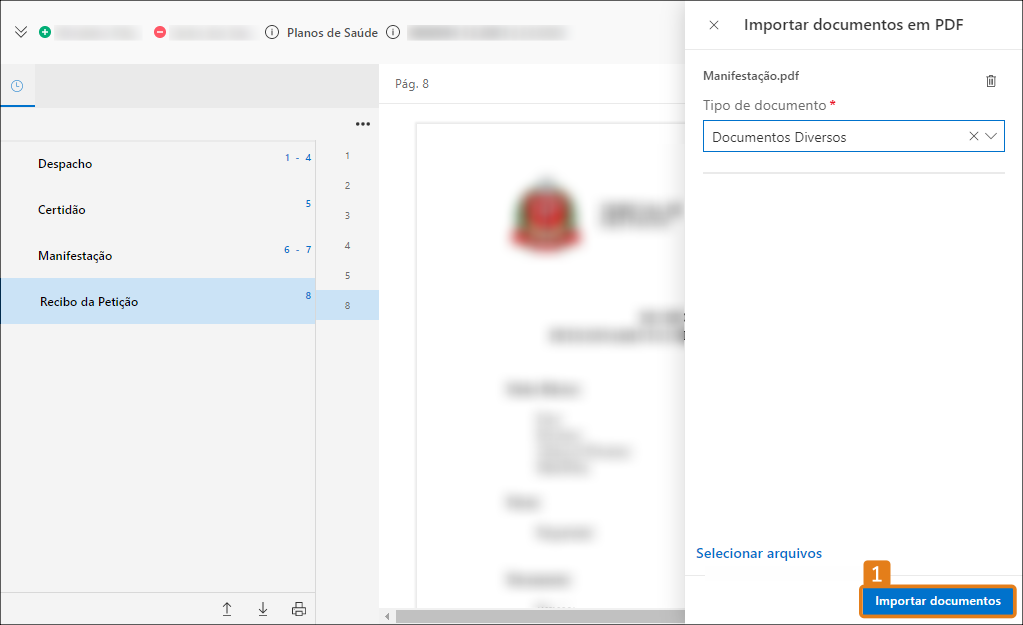Image resolution: width=1023 pixels, height=625 pixels.
Task: Open print options via the printer icon
Action: 298,608
